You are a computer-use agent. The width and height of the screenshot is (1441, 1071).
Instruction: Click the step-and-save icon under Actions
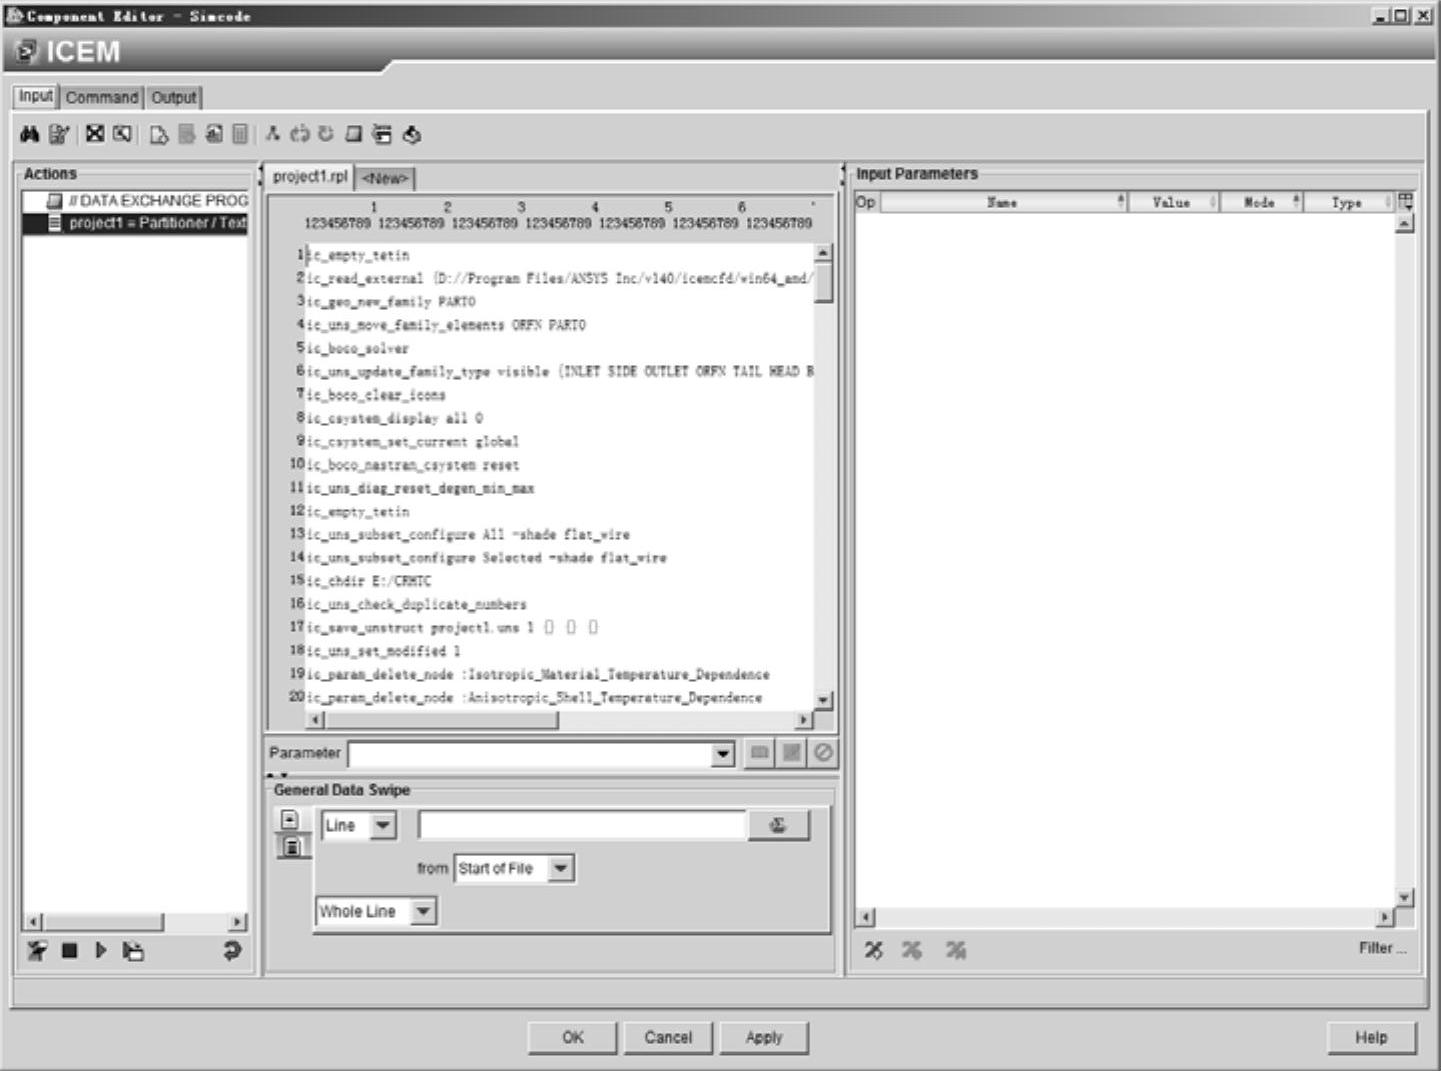(133, 951)
